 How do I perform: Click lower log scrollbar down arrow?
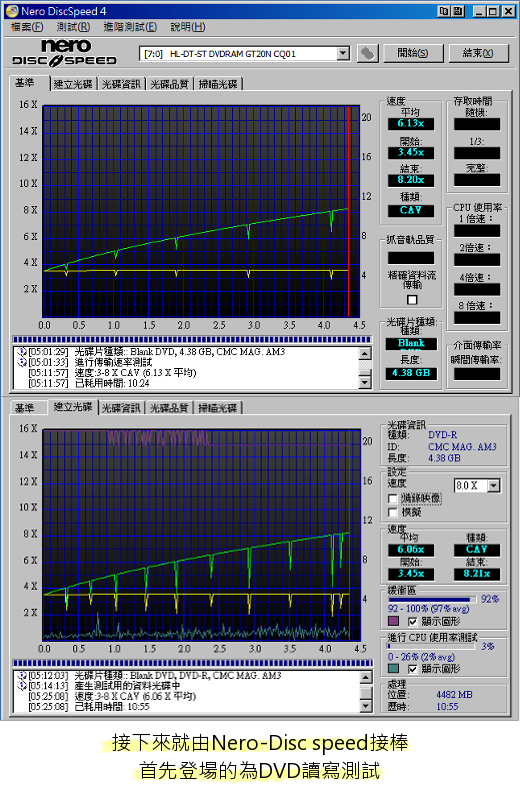[365, 706]
